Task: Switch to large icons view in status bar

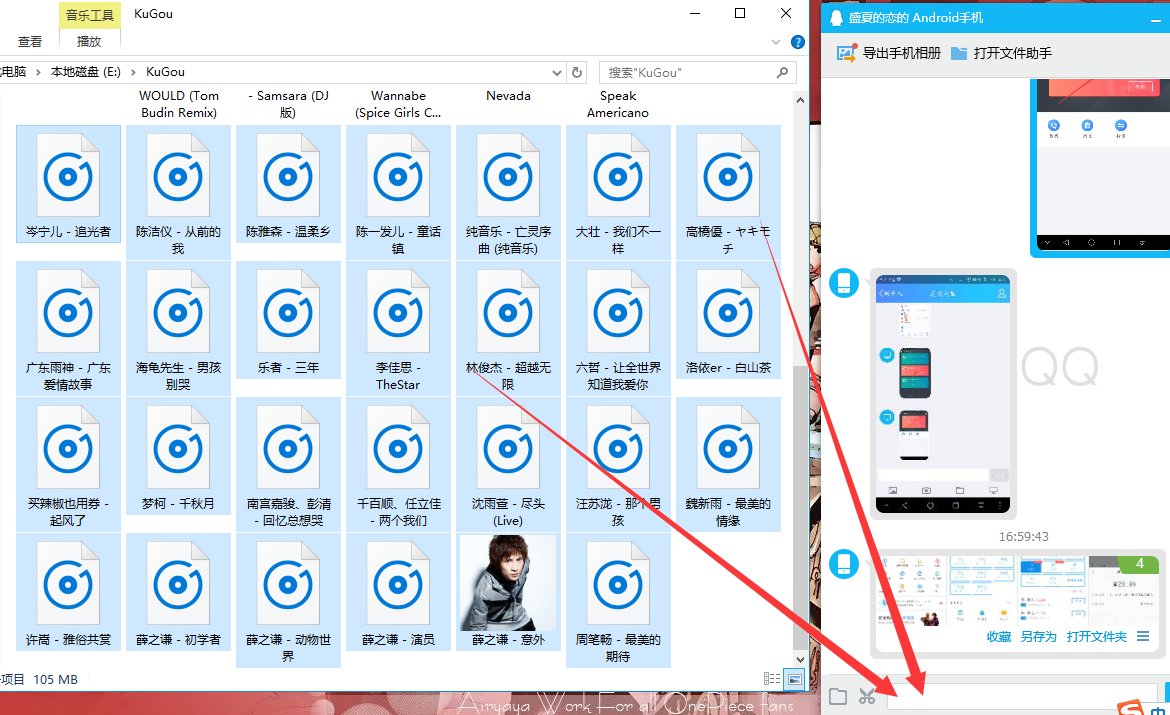Action: click(795, 678)
